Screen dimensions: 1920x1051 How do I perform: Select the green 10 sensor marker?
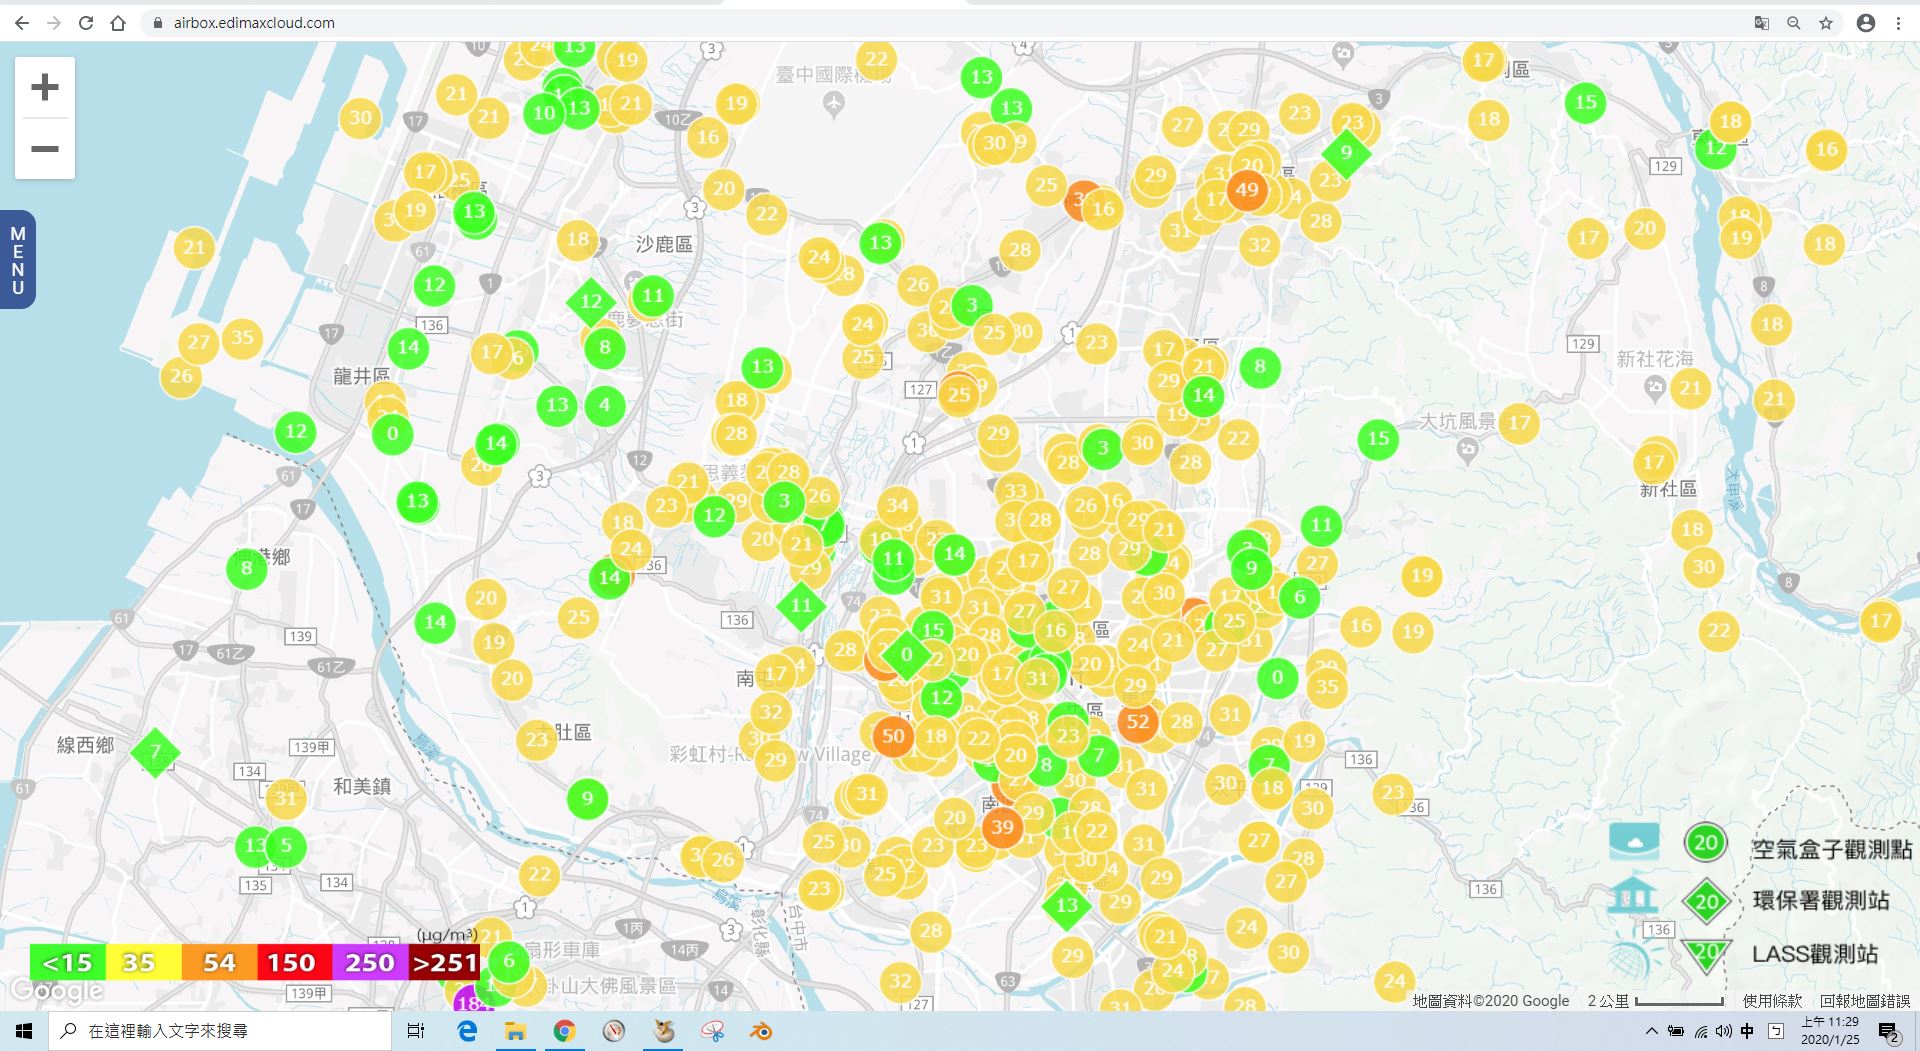[544, 113]
